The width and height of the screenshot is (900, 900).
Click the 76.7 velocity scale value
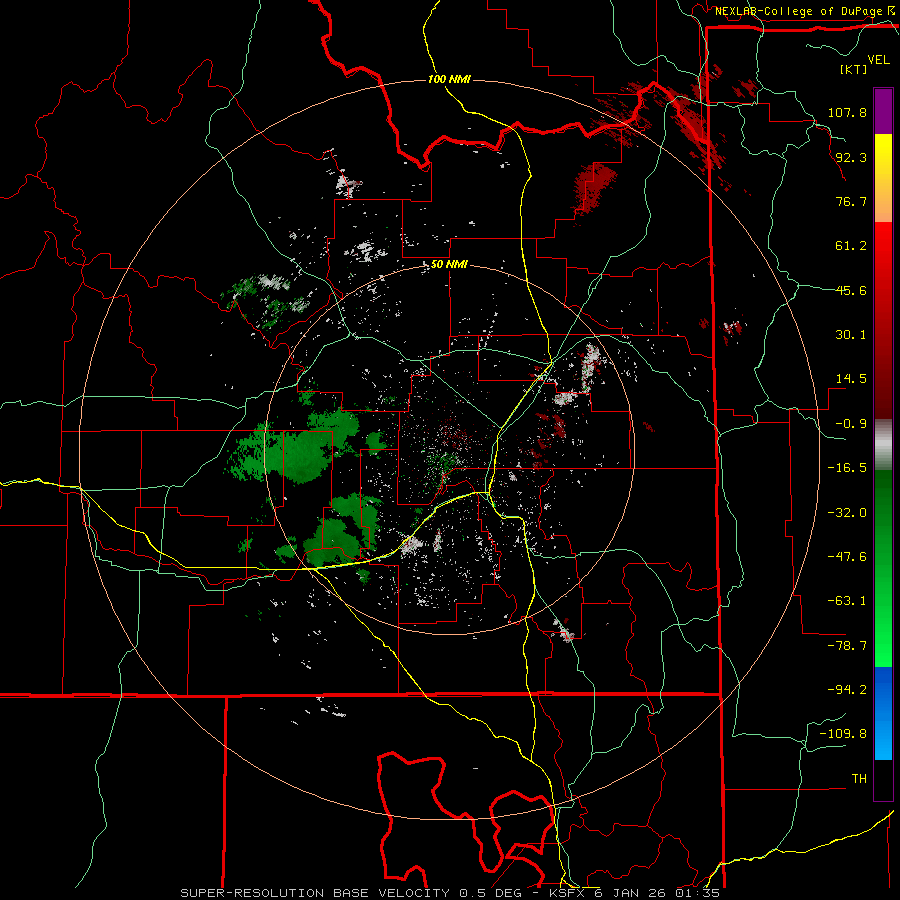tap(851, 201)
